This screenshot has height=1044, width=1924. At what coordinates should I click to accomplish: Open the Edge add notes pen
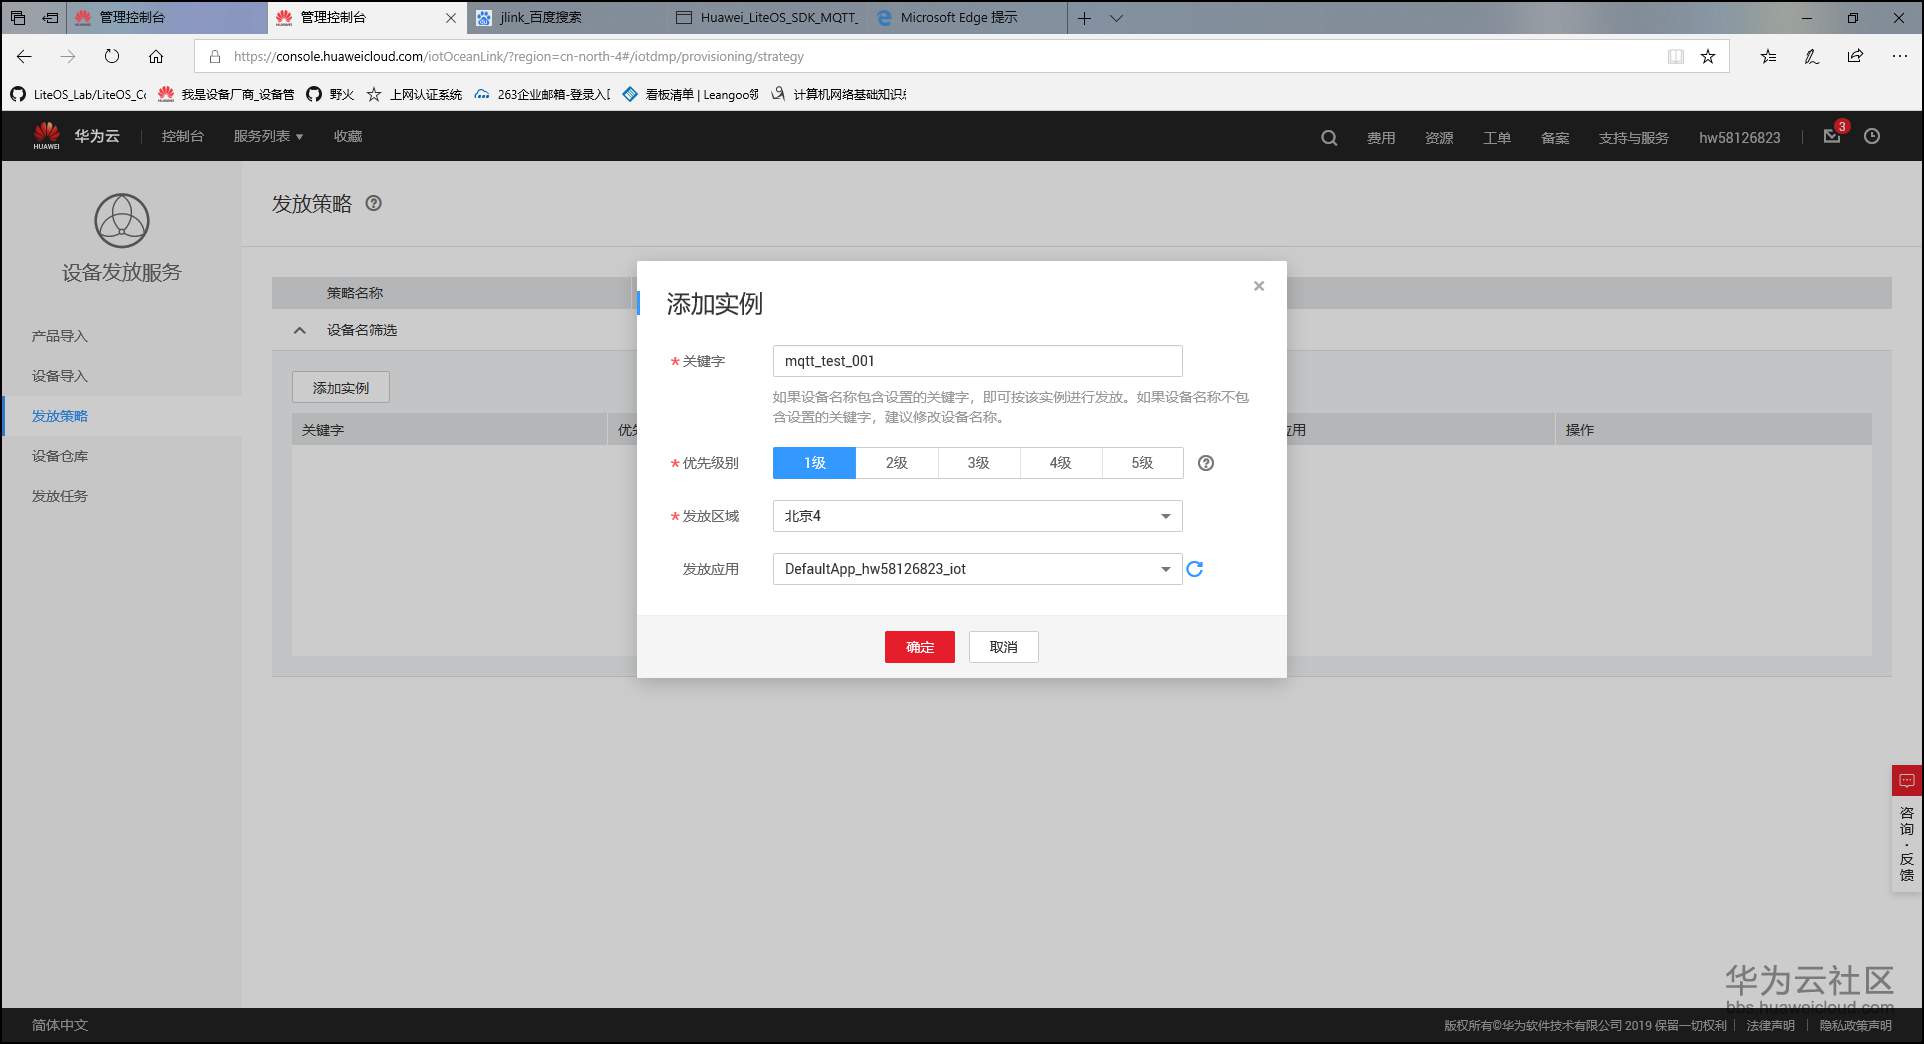tap(1812, 56)
